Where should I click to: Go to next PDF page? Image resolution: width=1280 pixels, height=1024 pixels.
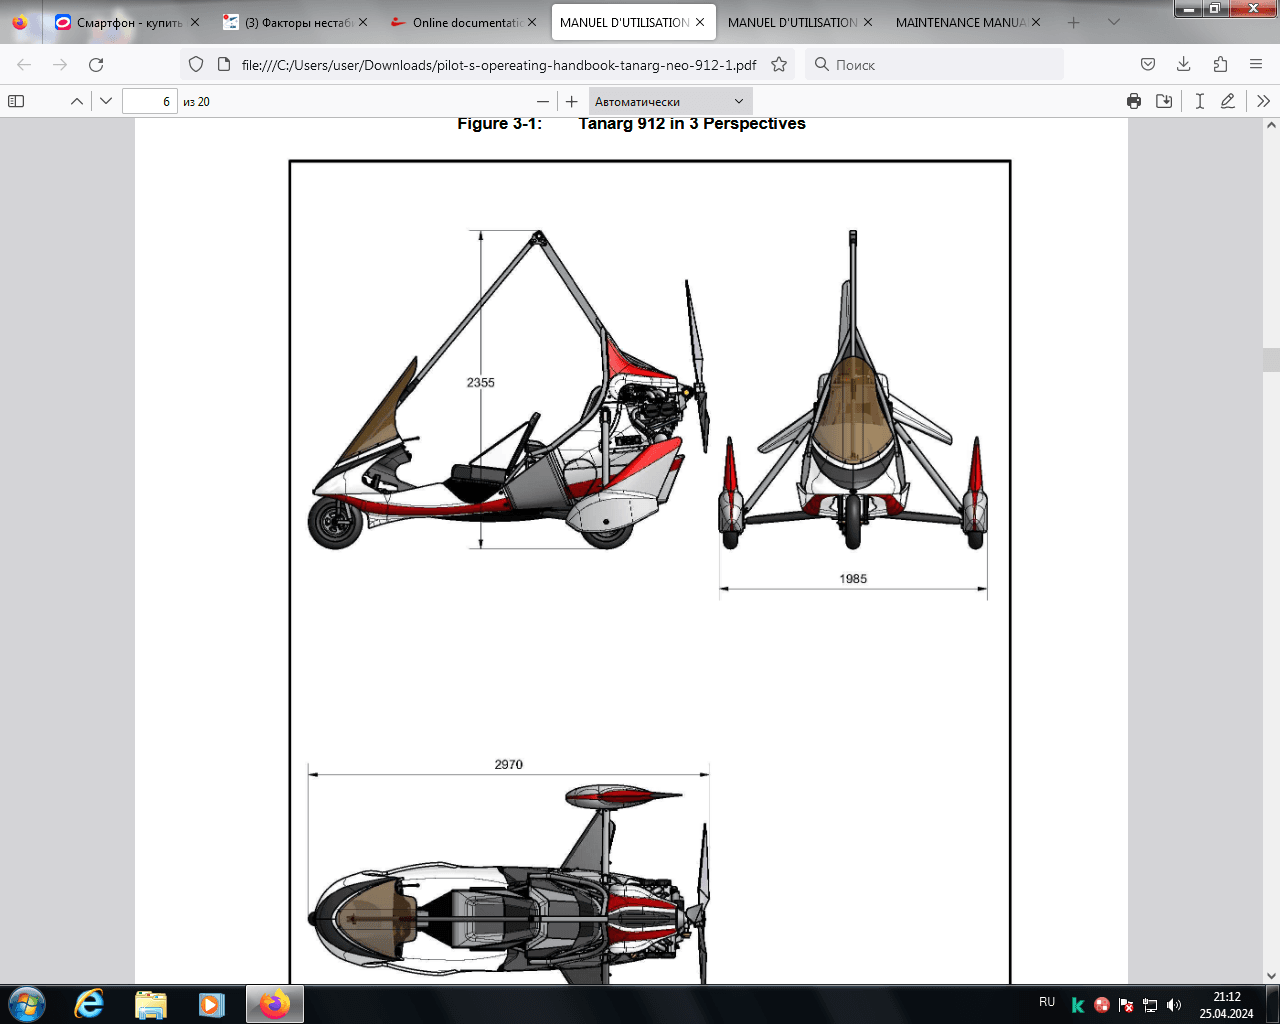pos(106,101)
